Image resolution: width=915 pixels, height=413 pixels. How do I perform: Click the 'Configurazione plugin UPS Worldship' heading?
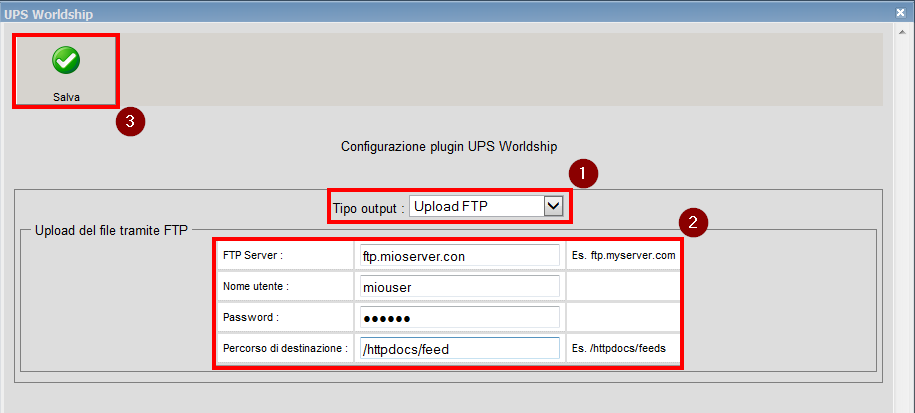tap(449, 146)
